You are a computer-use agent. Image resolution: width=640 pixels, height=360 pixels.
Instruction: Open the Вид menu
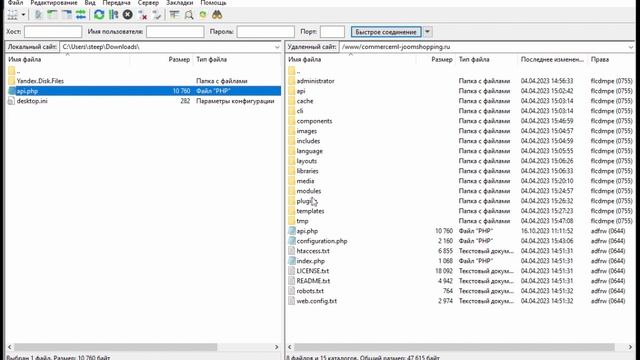click(x=90, y=3)
